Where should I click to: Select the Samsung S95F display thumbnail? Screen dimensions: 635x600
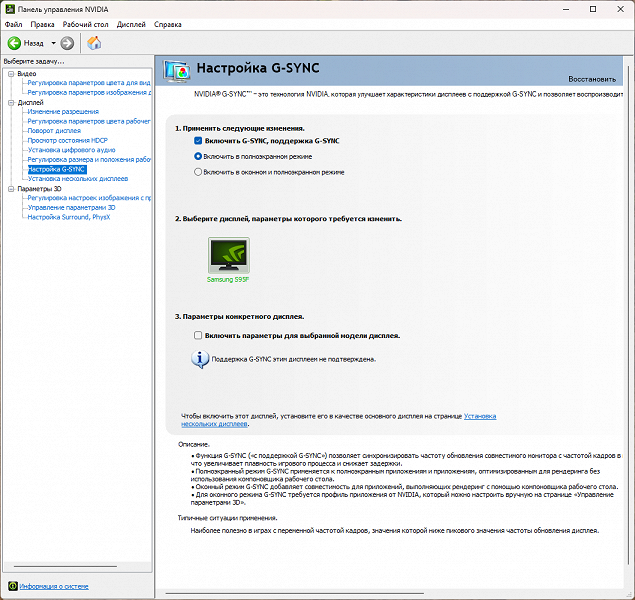(229, 255)
